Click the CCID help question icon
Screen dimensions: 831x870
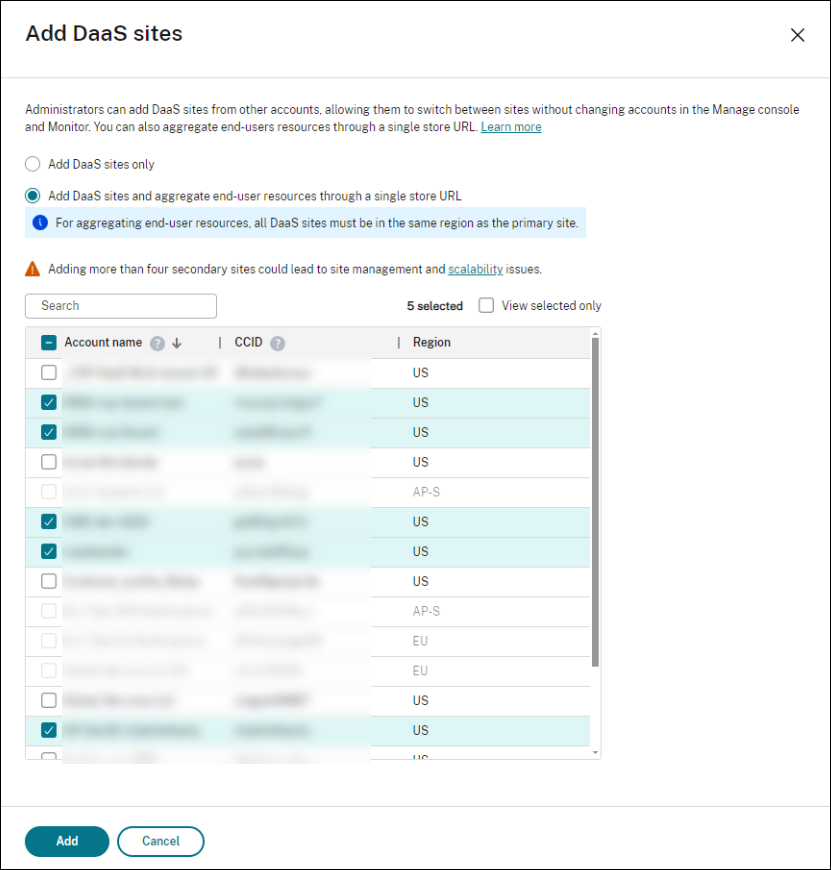pyautogui.click(x=277, y=343)
